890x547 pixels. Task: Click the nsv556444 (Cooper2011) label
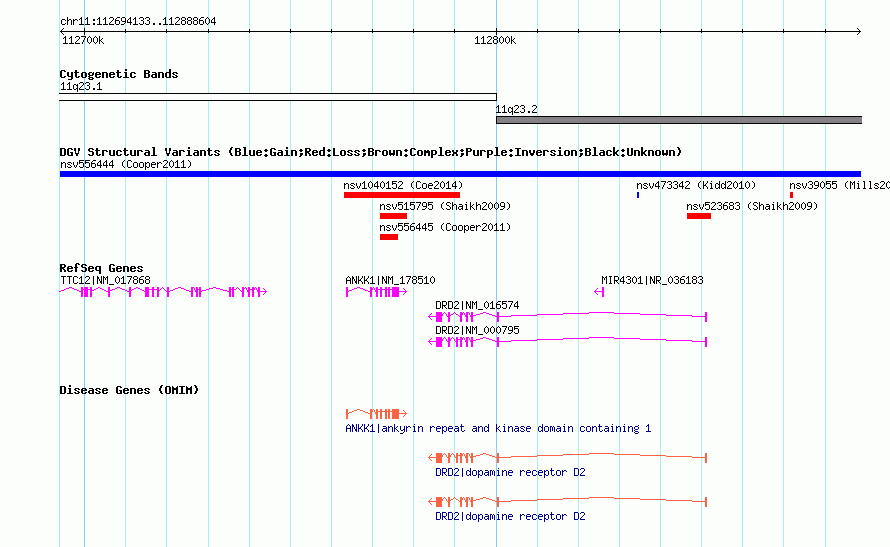point(126,165)
